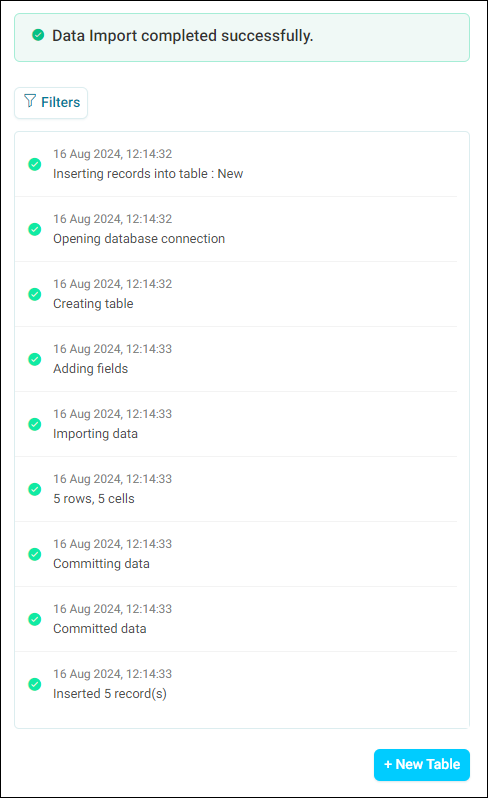
Task: Click check icon beside Importing data
Action: click(x=35, y=424)
